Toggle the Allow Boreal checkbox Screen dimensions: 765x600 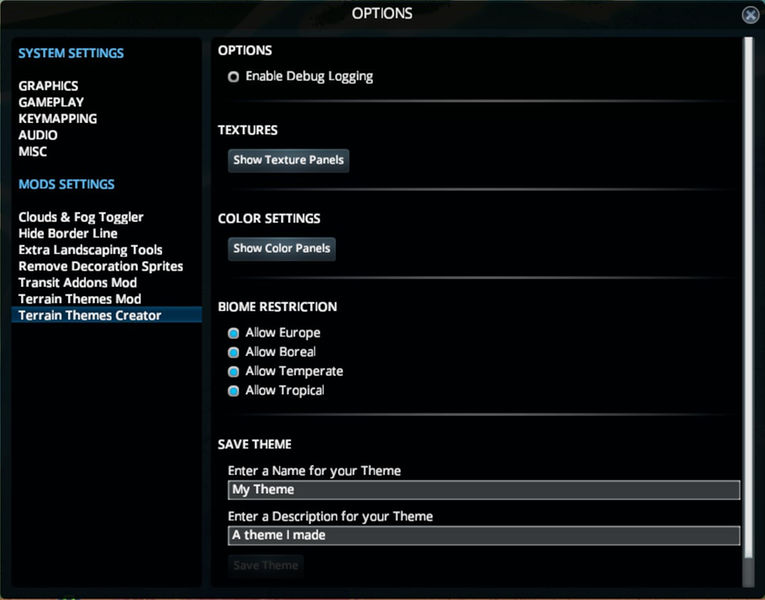coord(233,352)
